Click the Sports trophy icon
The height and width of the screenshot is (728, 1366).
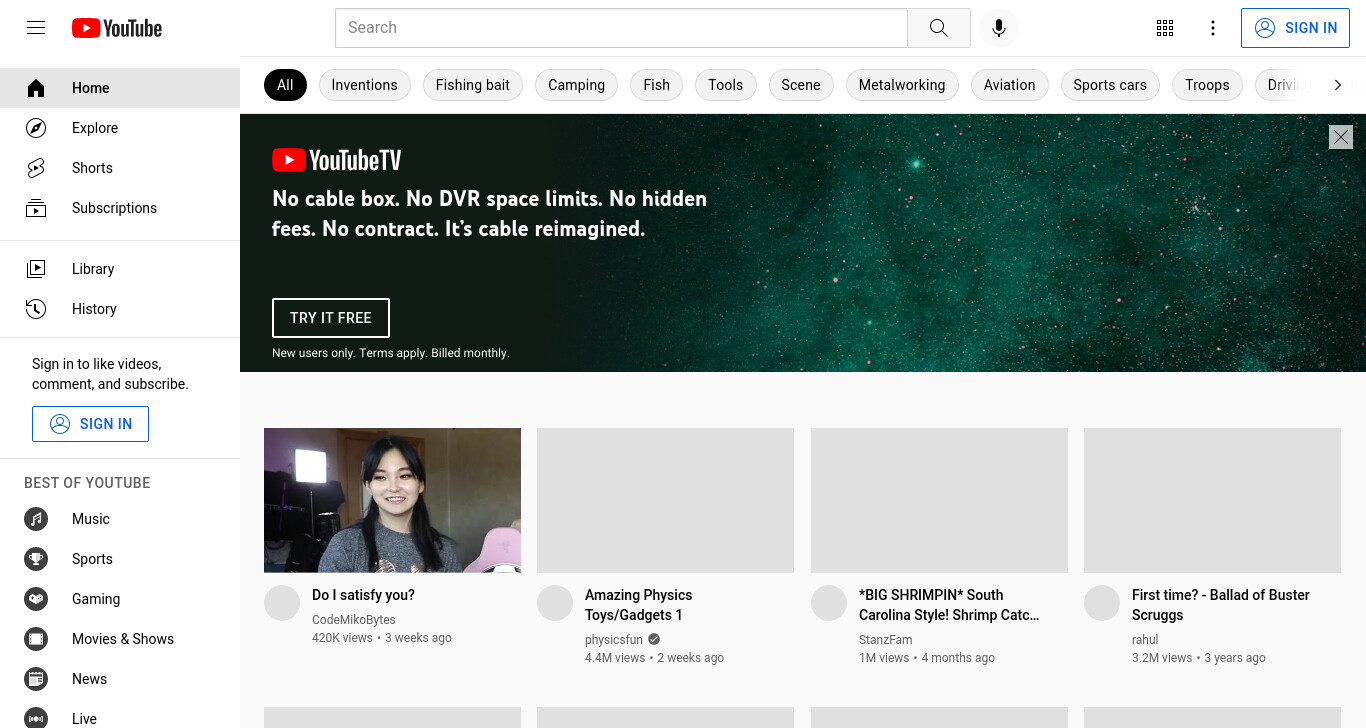36,559
